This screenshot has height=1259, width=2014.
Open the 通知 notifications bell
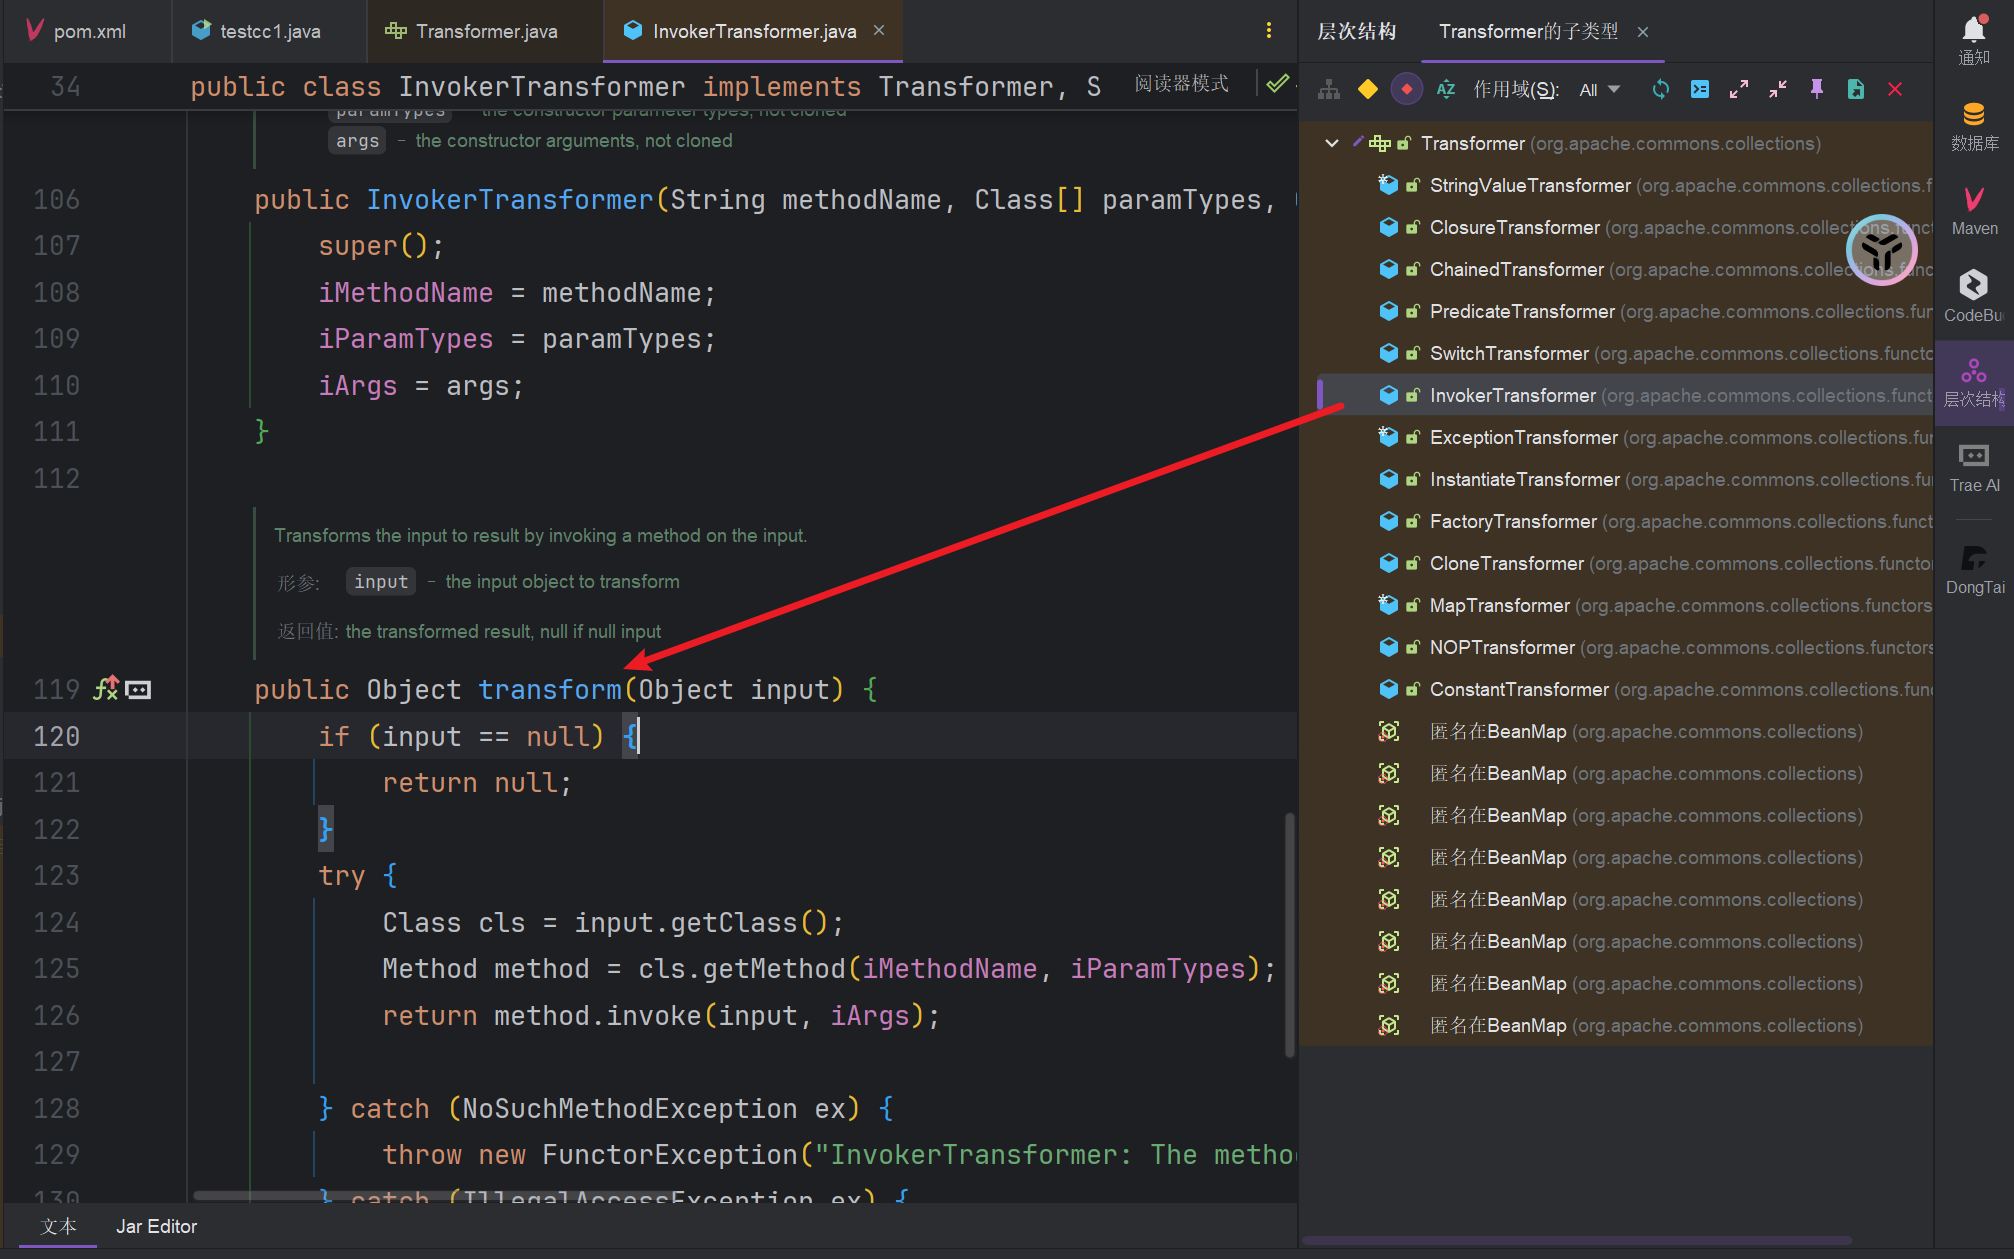[x=1974, y=40]
